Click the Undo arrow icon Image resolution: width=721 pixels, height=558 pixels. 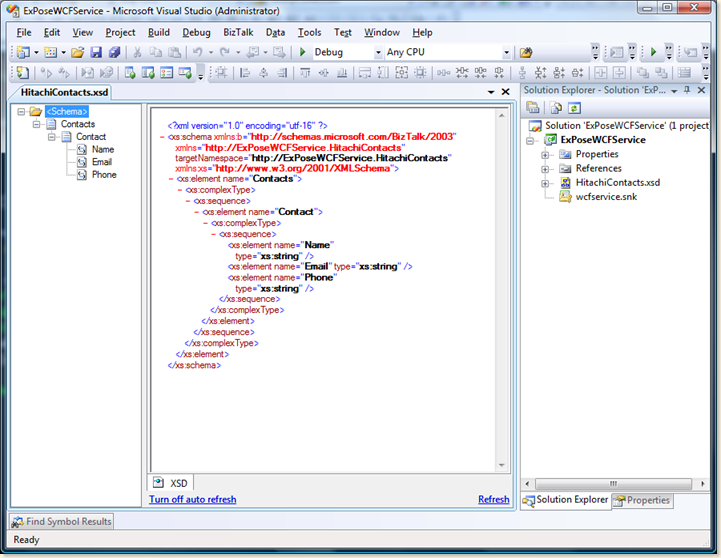point(198,52)
